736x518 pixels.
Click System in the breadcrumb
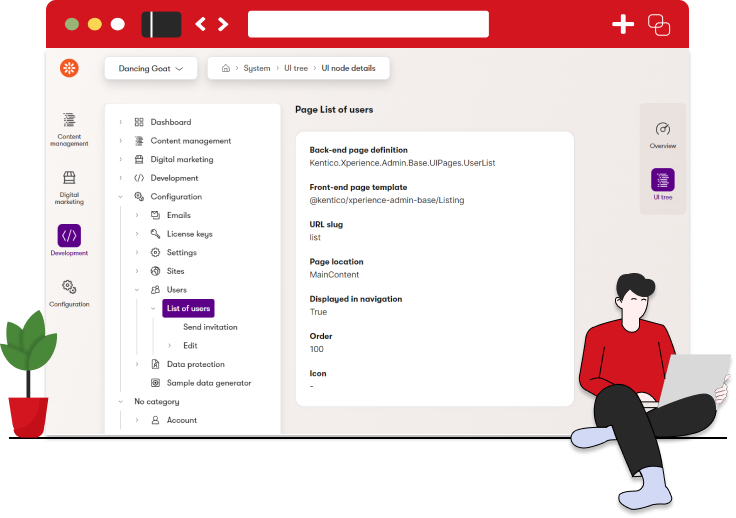click(x=257, y=69)
